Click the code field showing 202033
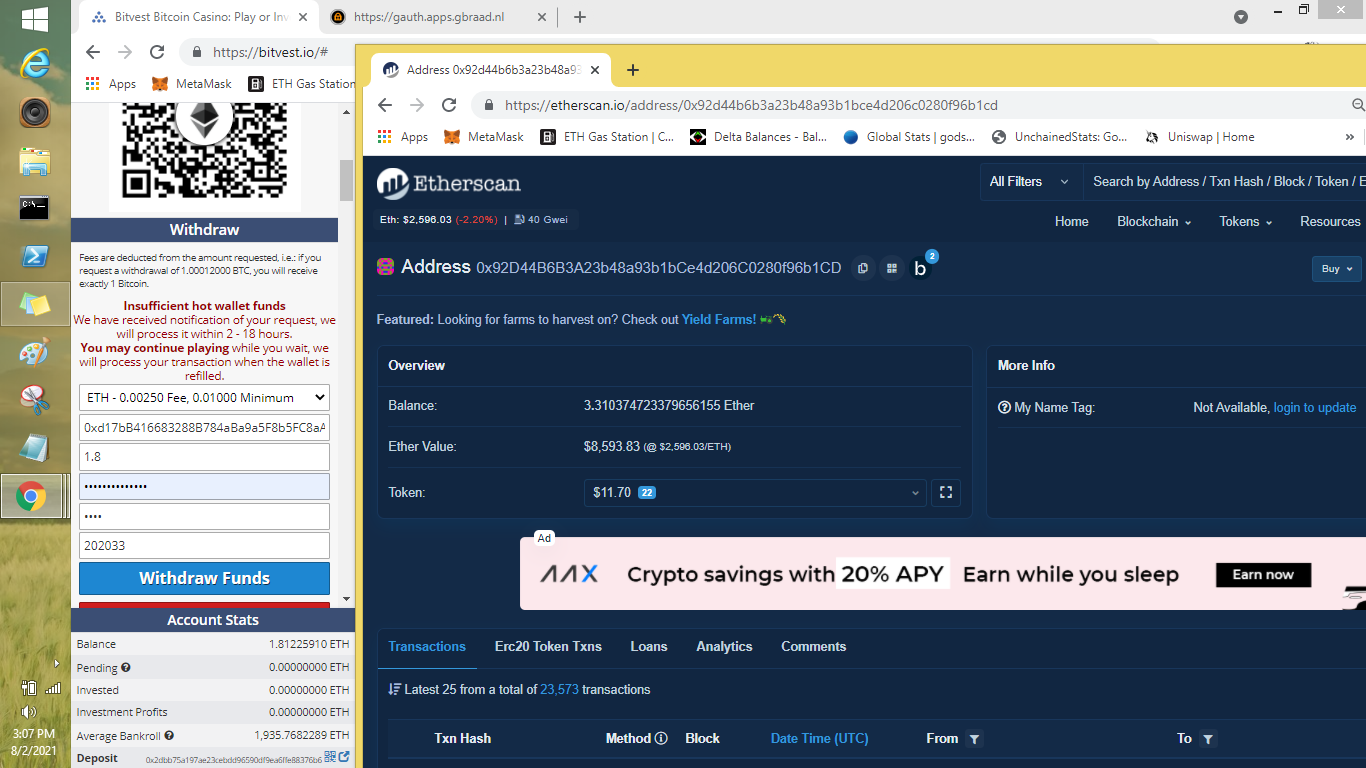Image resolution: width=1366 pixels, height=768 pixels. 204,546
